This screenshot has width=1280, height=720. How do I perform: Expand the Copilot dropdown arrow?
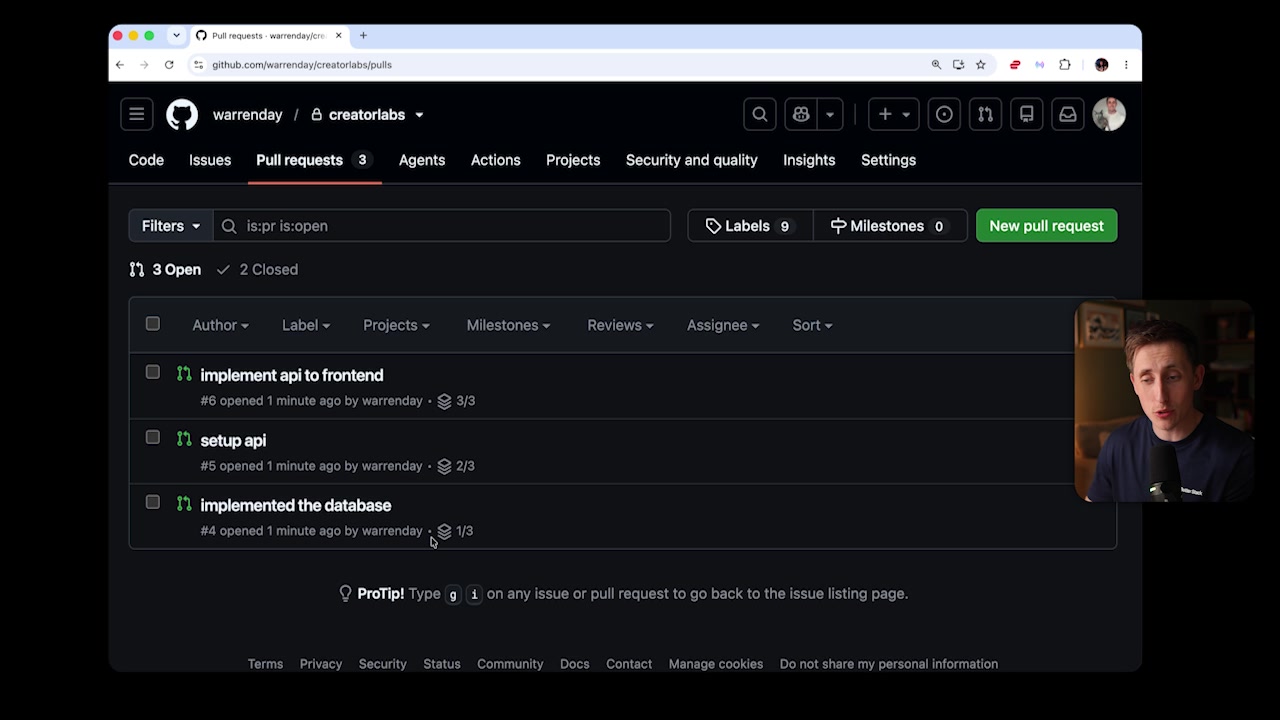pos(830,114)
